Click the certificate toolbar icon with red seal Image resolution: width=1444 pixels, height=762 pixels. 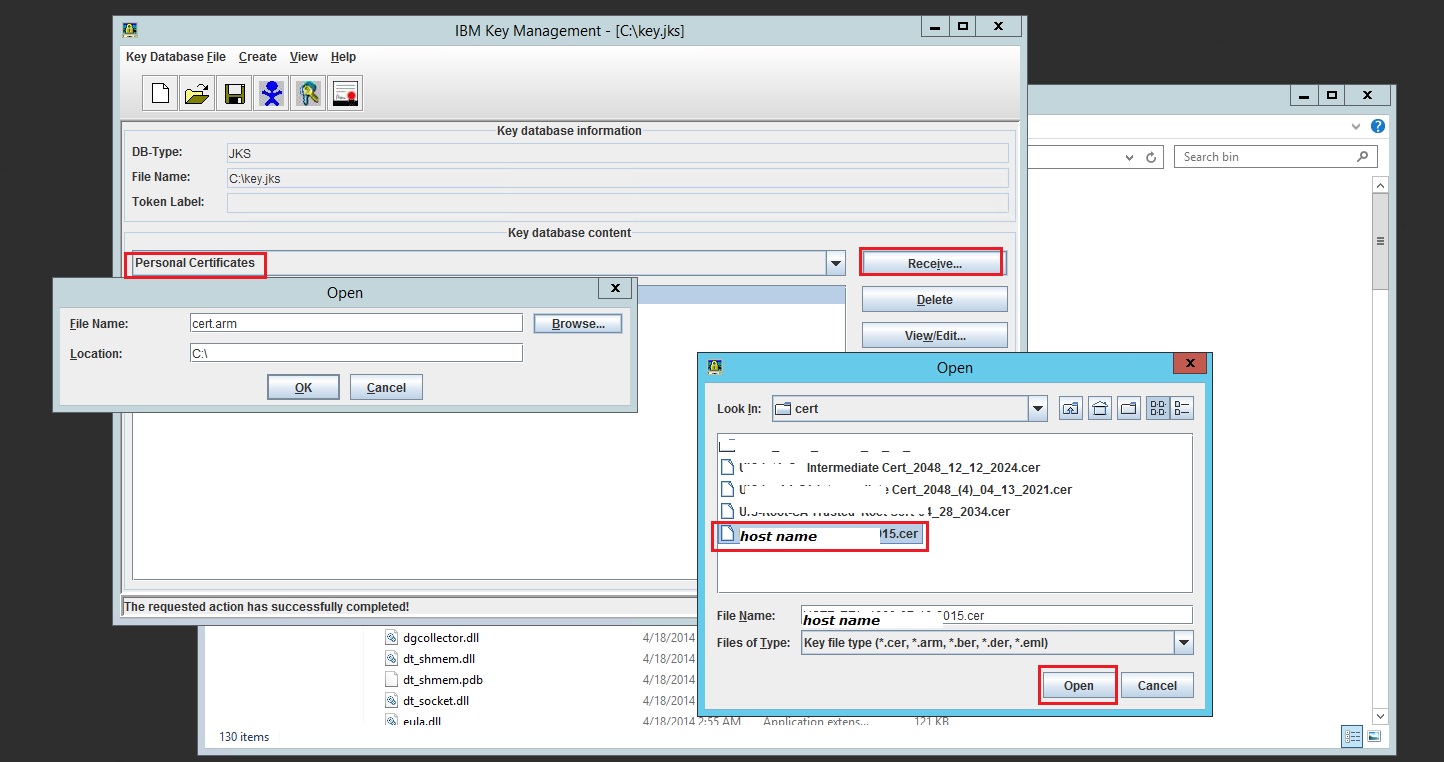coord(345,94)
